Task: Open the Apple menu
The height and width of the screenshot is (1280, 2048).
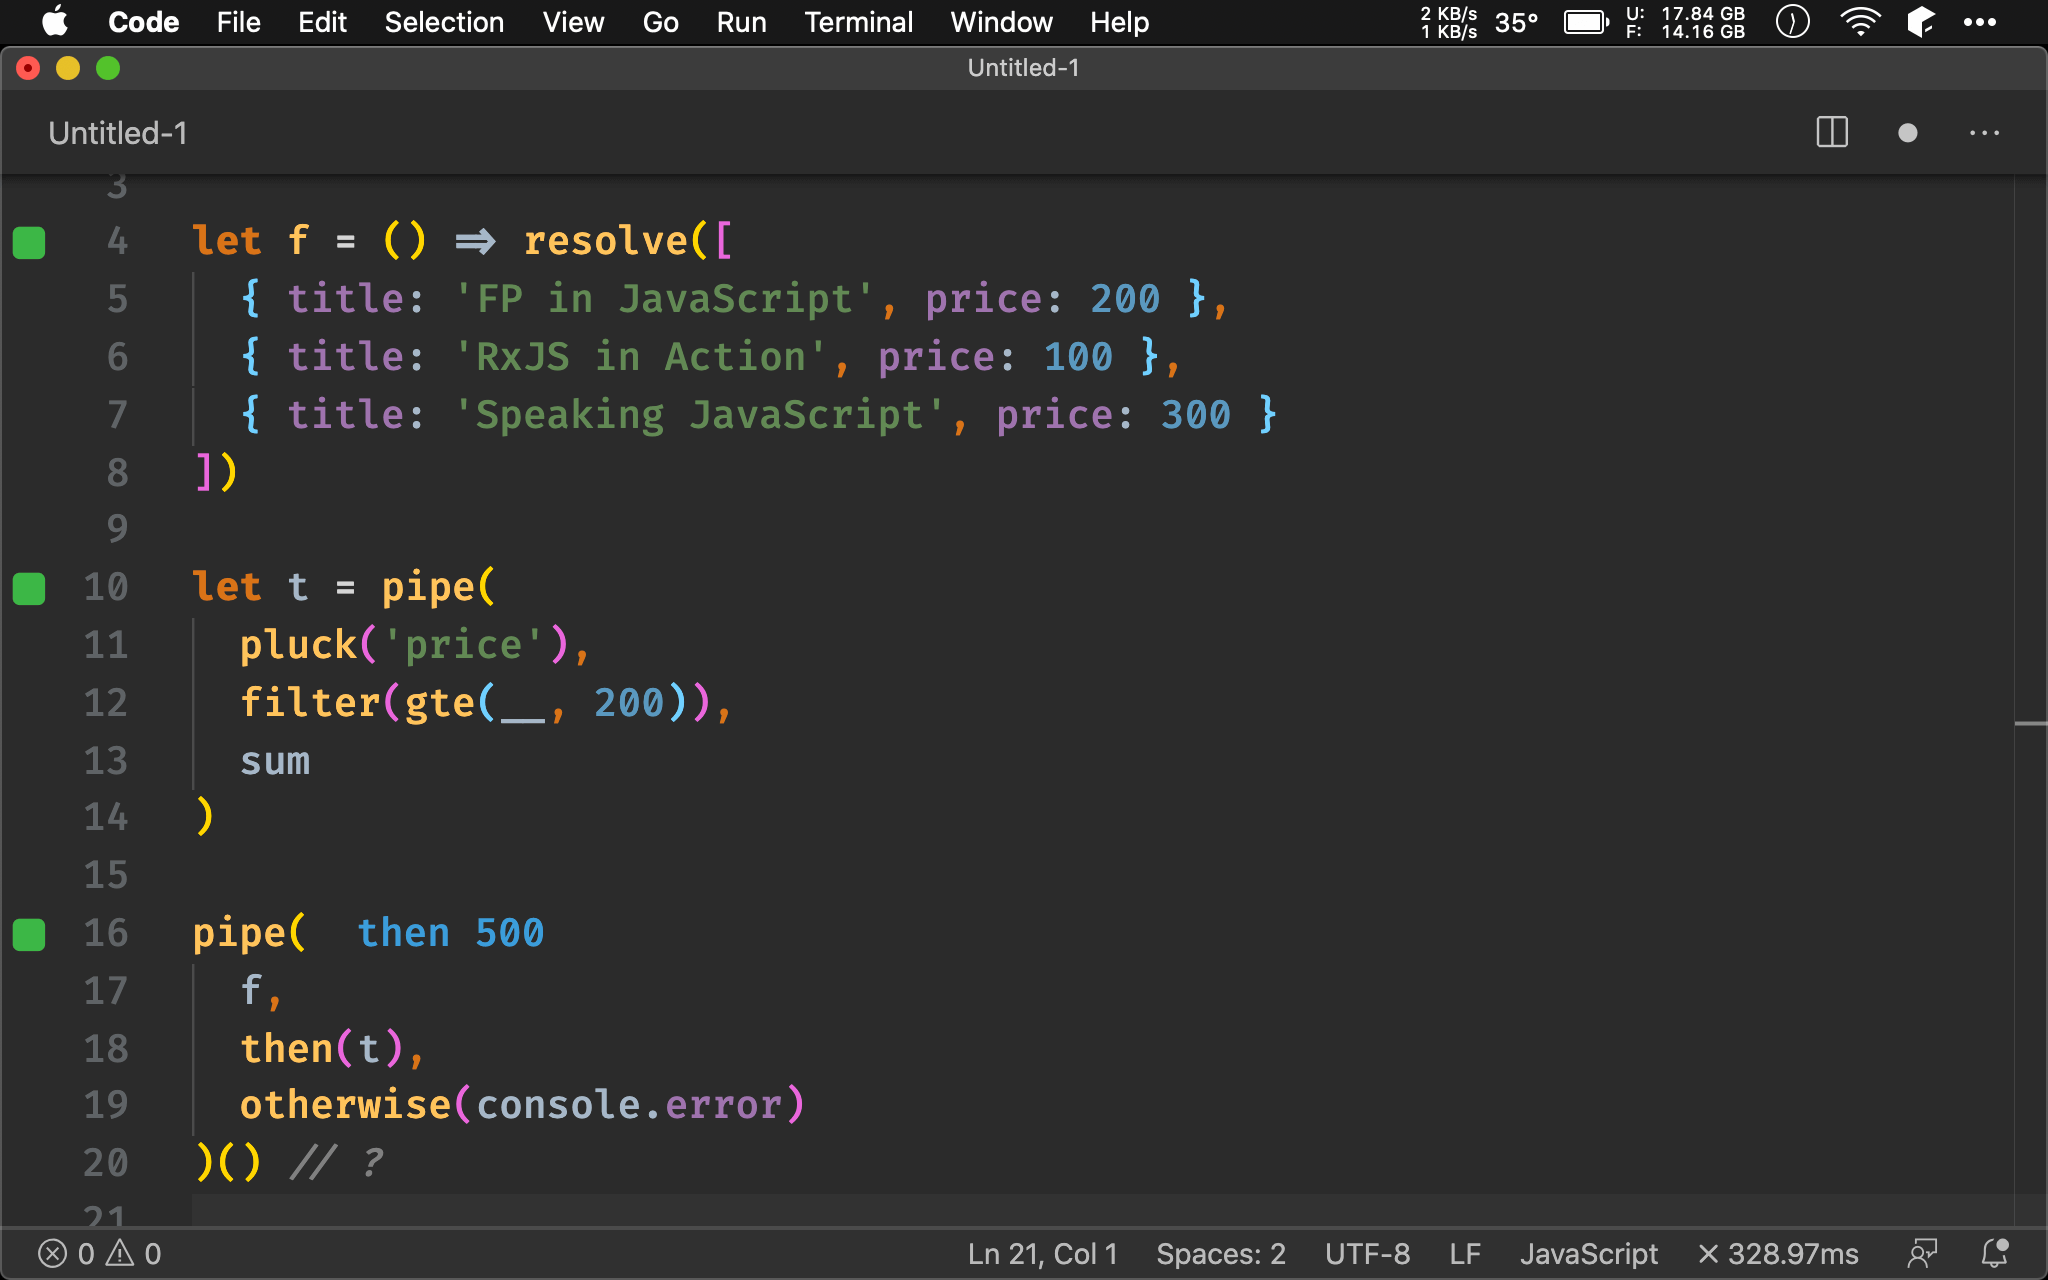Action: (x=55, y=22)
